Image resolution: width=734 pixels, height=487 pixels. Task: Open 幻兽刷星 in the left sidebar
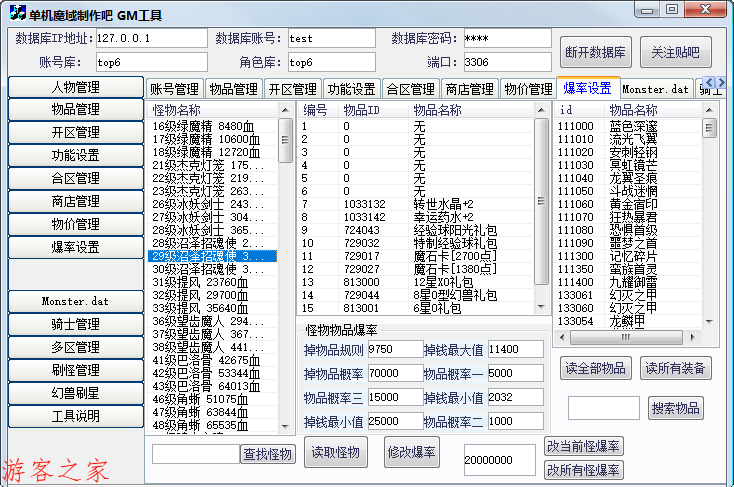[76, 393]
